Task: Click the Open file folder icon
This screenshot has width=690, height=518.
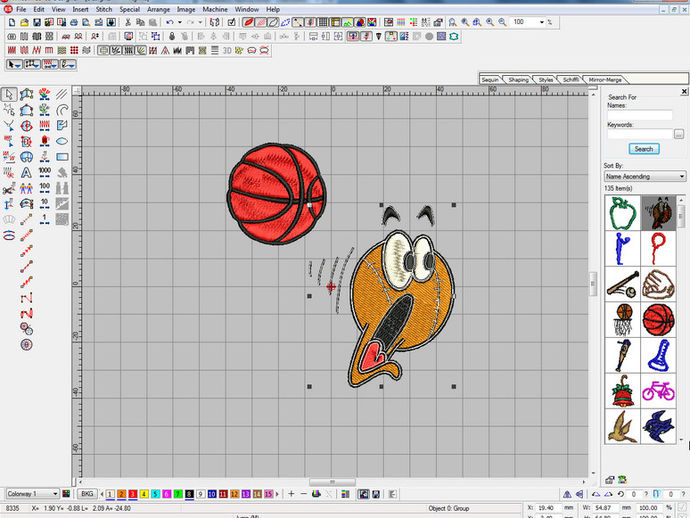Action: click(x=24, y=22)
